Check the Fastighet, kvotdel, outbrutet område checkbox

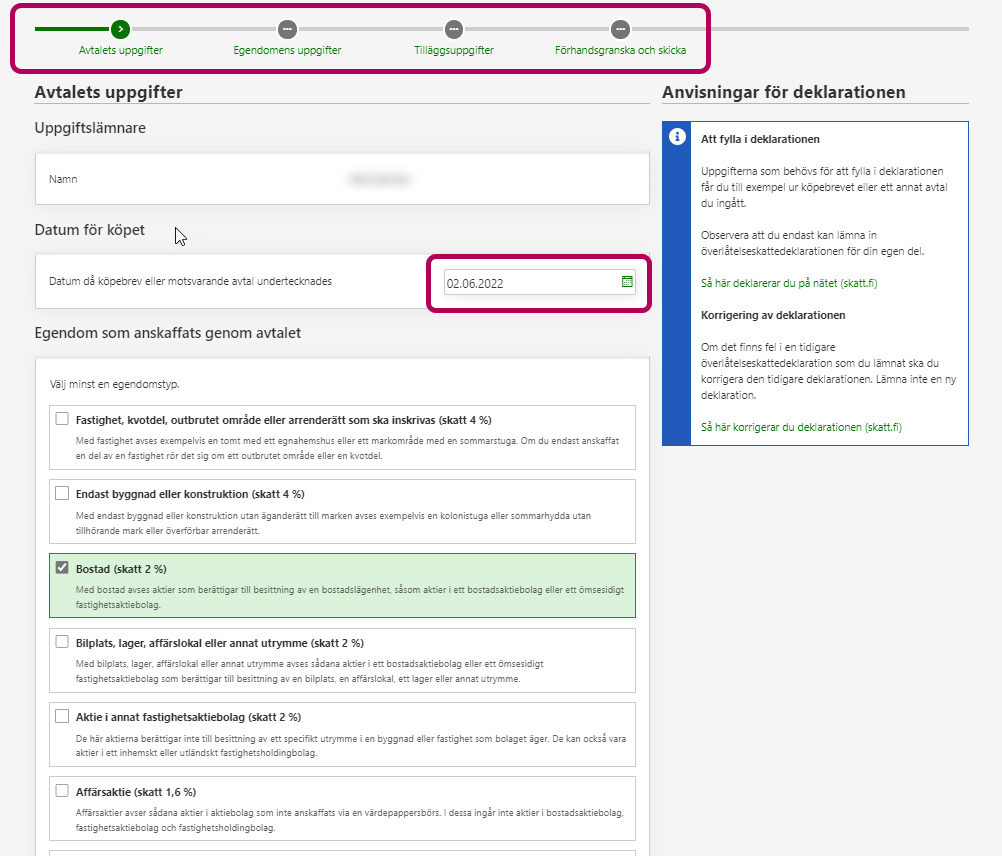pyautogui.click(x=62, y=419)
